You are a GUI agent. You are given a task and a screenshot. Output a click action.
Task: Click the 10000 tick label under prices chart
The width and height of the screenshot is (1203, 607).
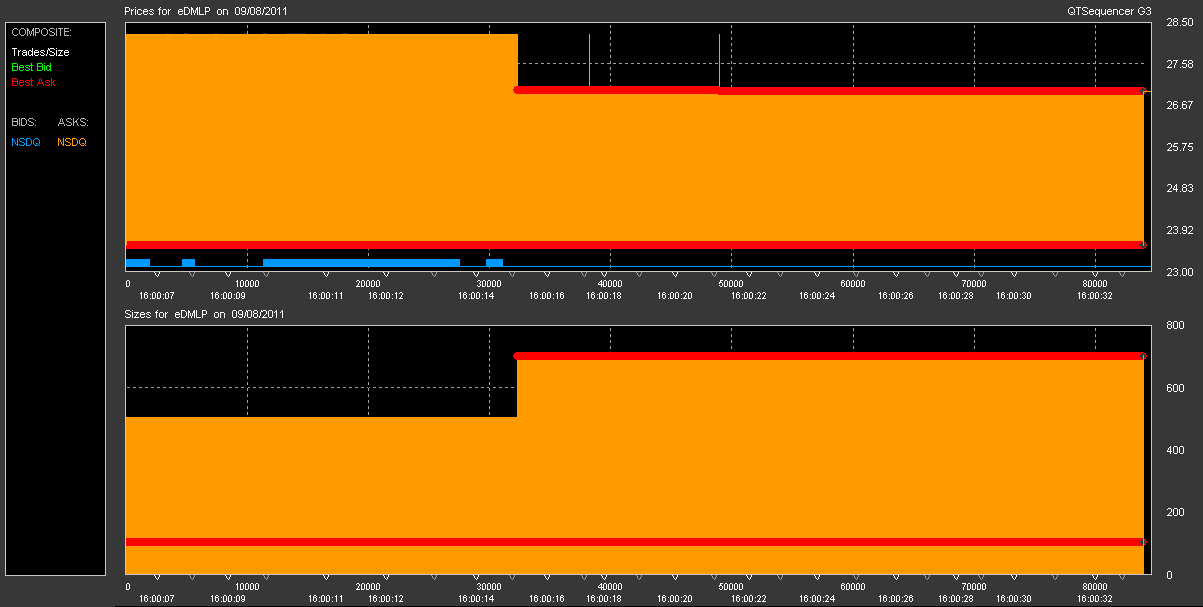pyautogui.click(x=247, y=284)
